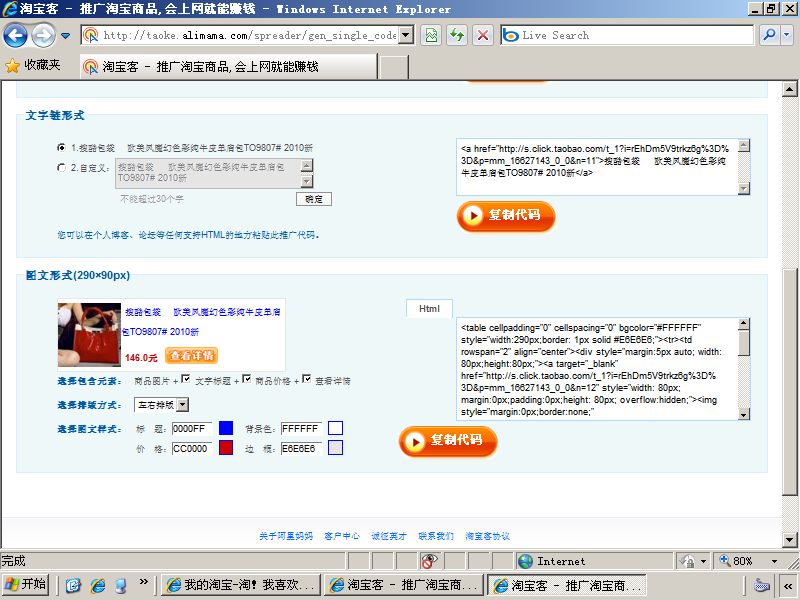The height and width of the screenshot is (600, 800).
Task: Expand quick launch overflow chevron
Action: point(144,581)
